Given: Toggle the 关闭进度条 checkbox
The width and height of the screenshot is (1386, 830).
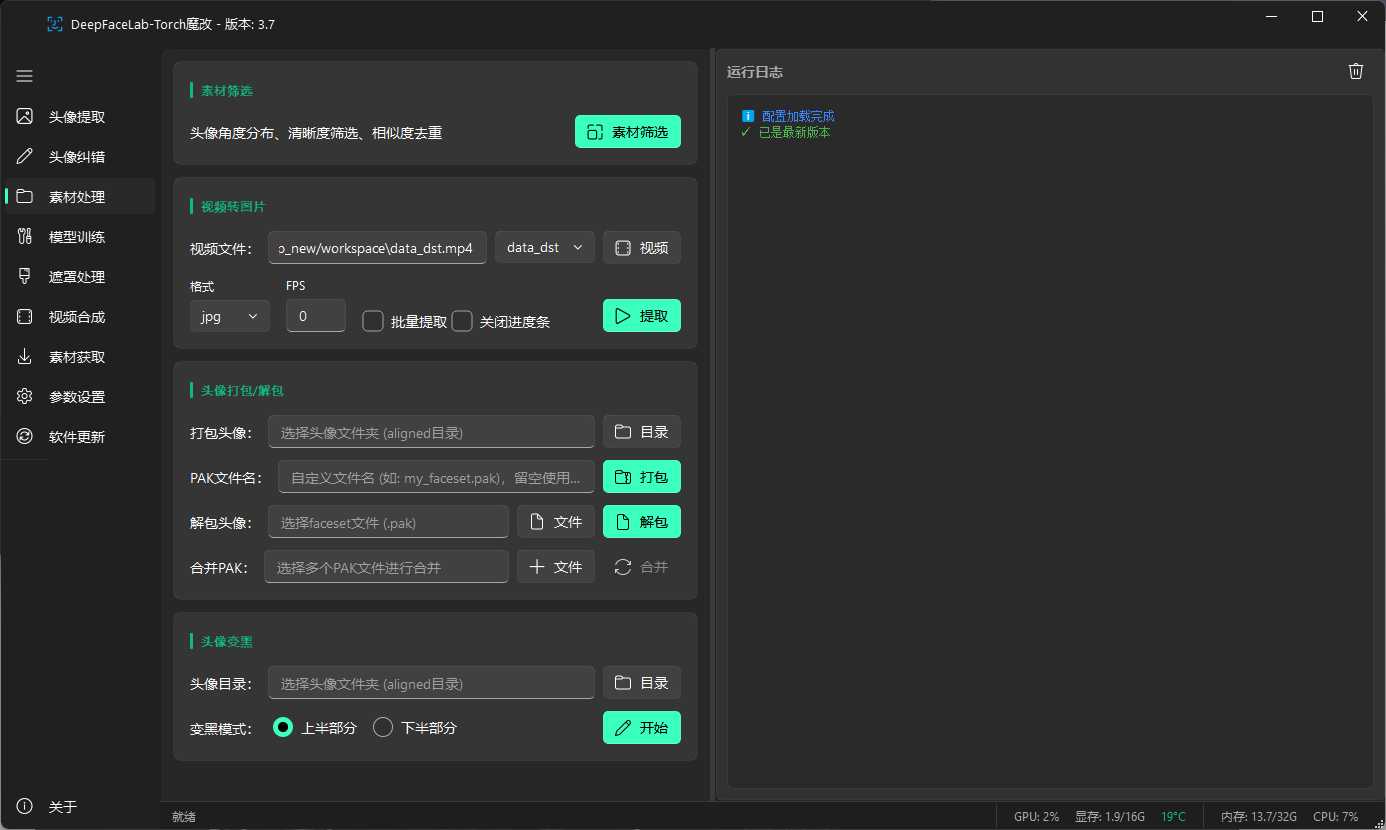Looking at the screenshot, I should pos(462,321).
